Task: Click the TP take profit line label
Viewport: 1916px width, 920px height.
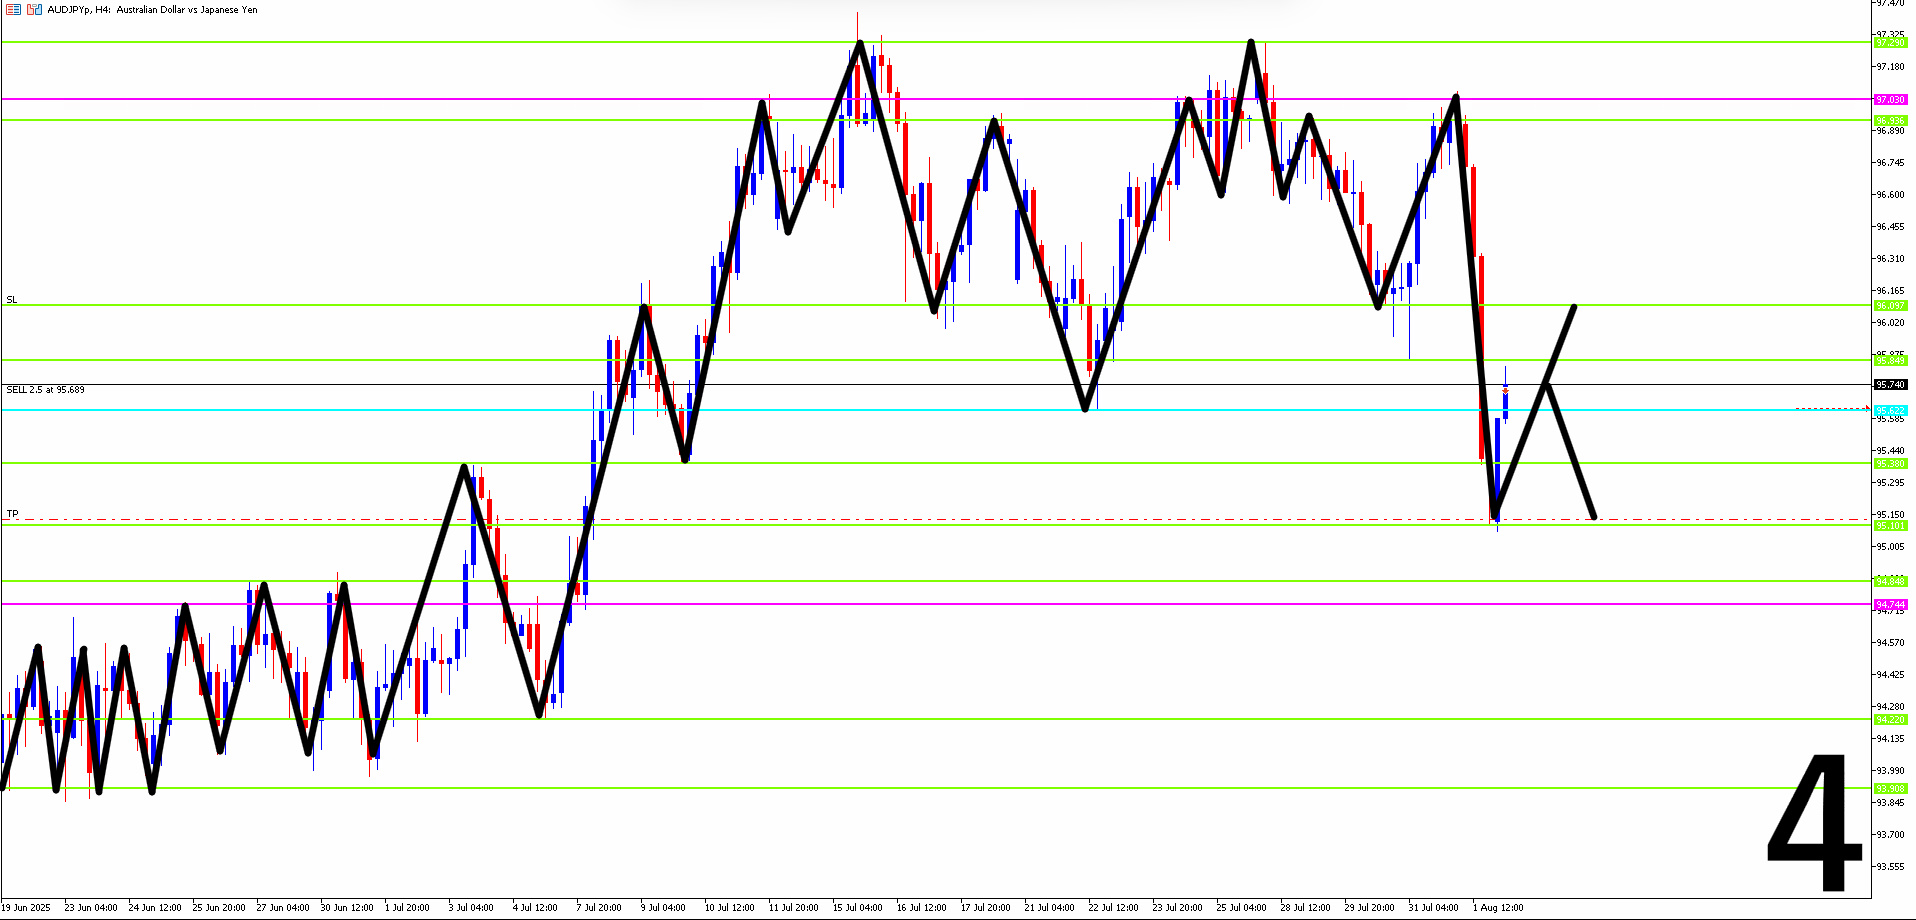Action: (13, 514)
